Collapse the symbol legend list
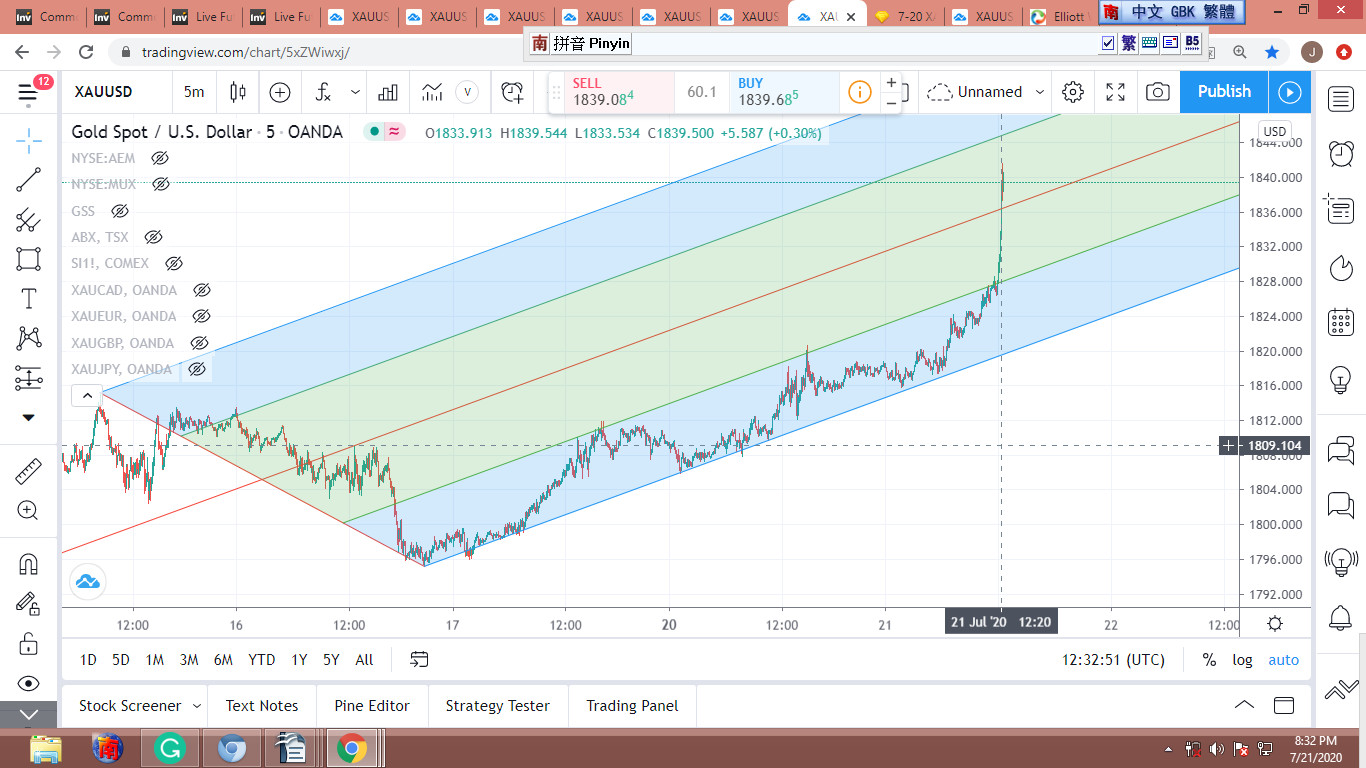 coord(87,396)
